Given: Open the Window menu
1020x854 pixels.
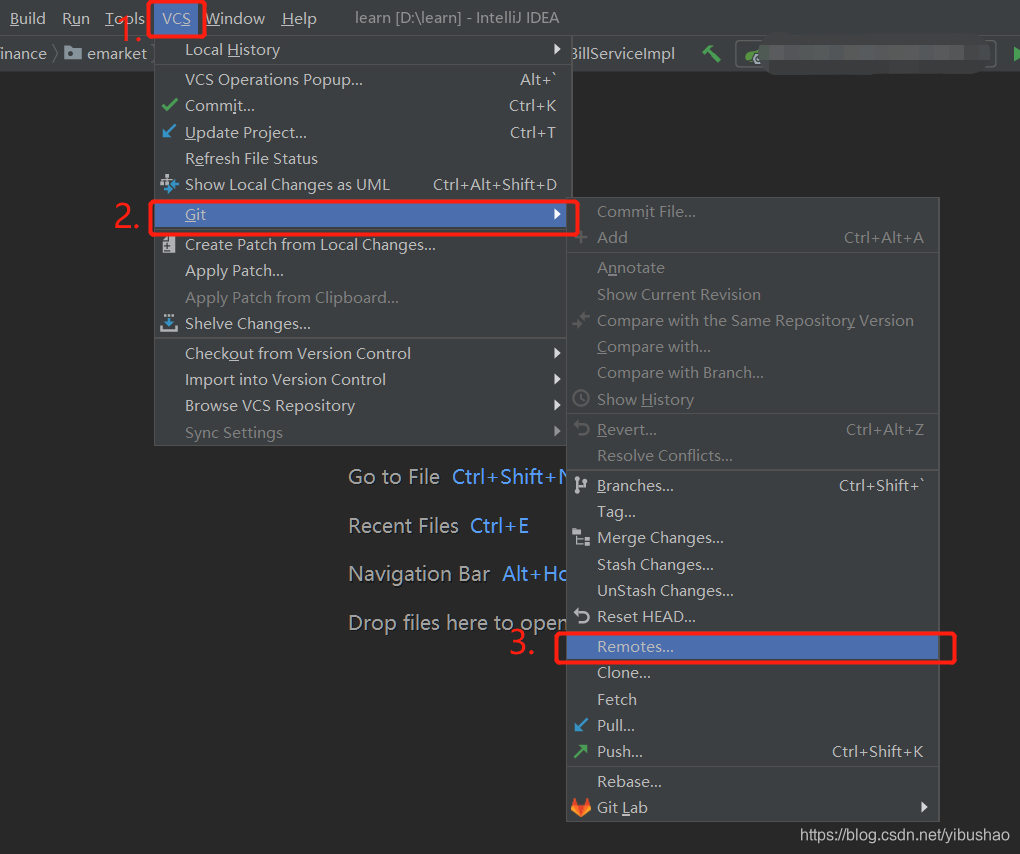Looking at the screenshot, I should (x=235, y=18).
